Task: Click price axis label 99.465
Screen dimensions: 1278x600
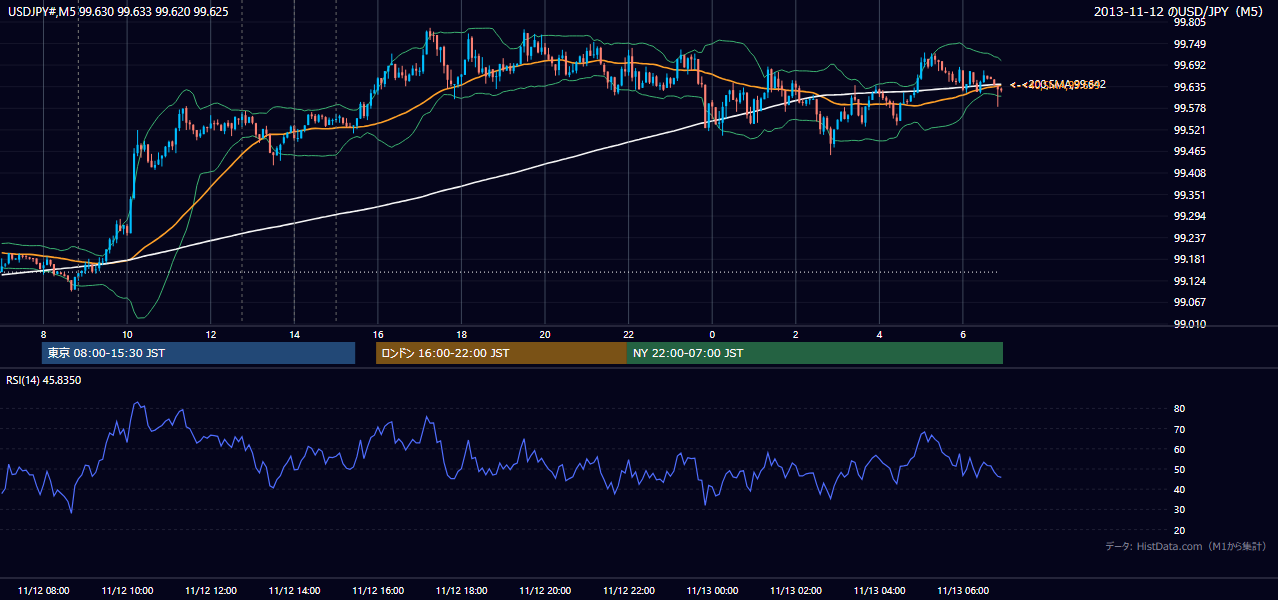Action: [x=1190, y=151]
